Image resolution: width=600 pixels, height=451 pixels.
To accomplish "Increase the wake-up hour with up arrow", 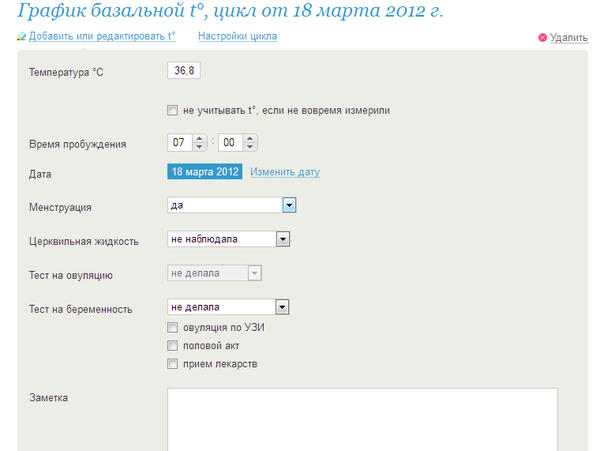I will coord(200,138).
